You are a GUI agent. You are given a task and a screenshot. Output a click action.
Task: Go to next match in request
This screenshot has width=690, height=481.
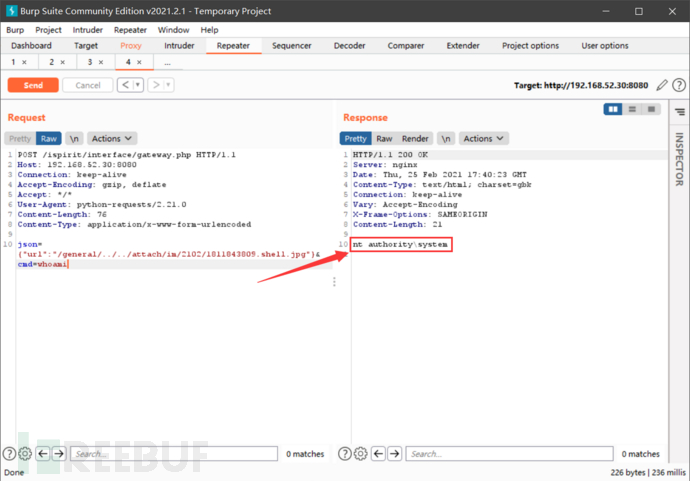pos(59,453)
